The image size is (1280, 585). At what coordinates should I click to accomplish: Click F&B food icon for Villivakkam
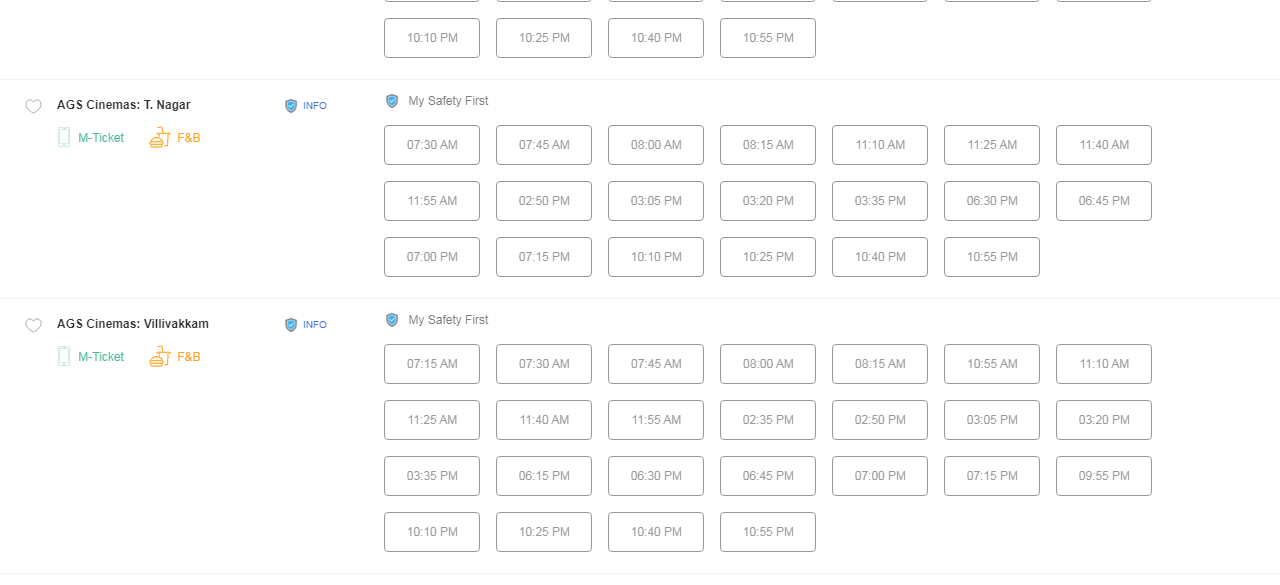pyautogui.click(x=160, y=356)
